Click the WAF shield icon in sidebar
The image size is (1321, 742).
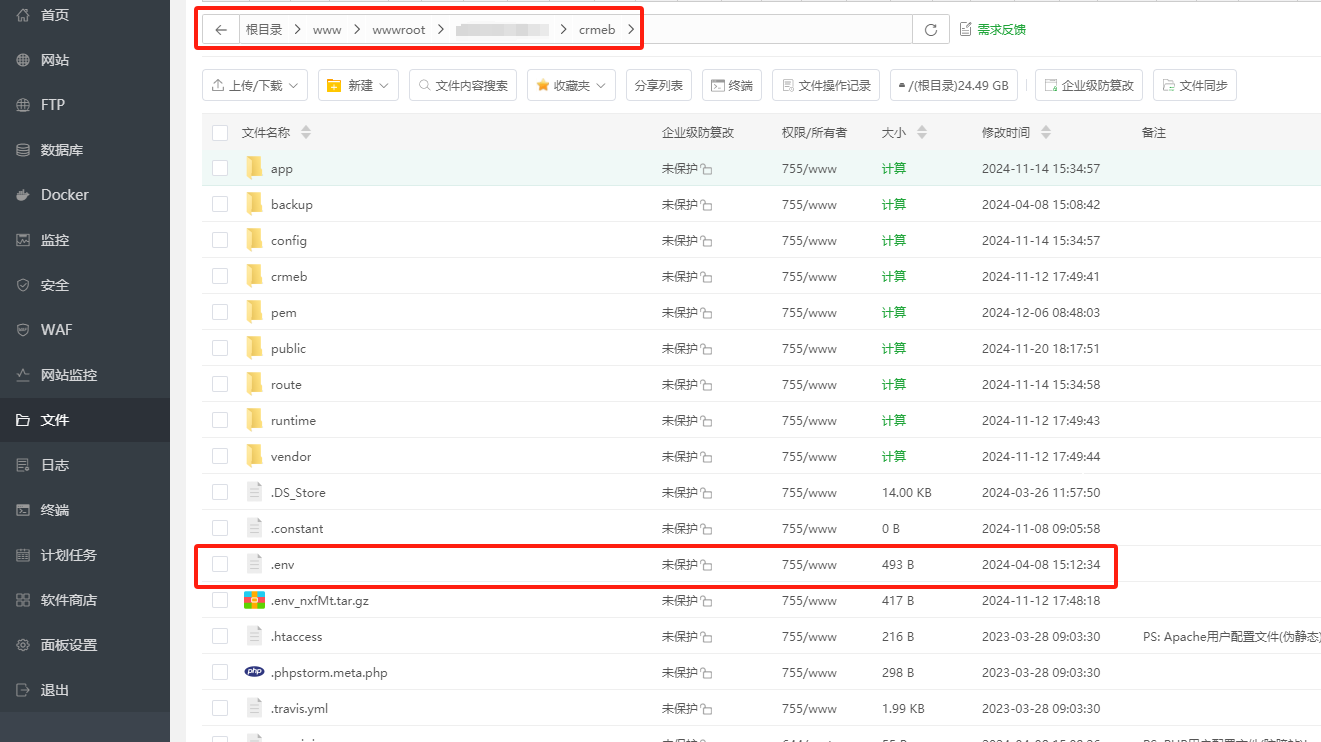pos(23,330)
